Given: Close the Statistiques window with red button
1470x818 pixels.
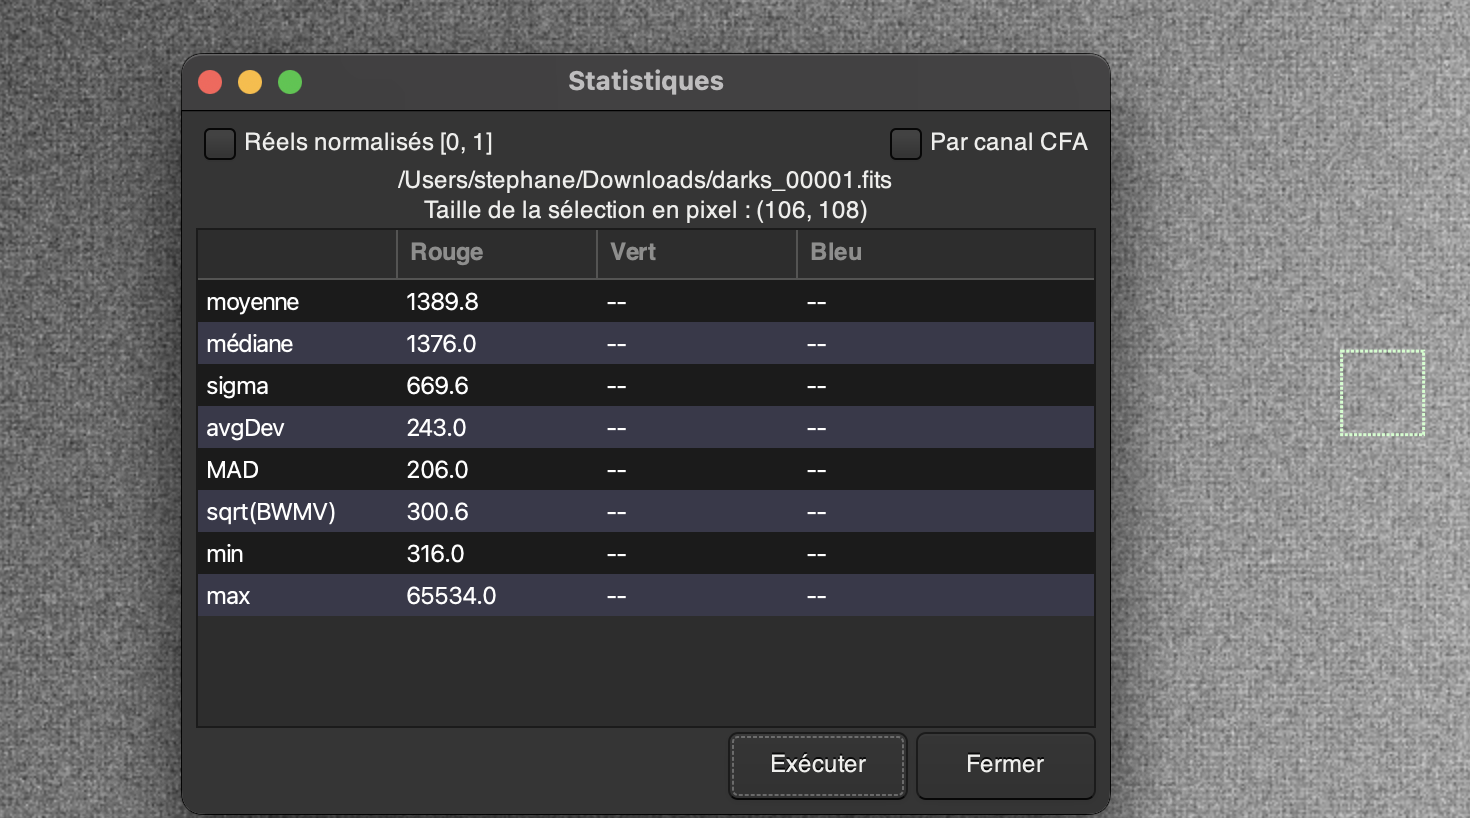Looking at the screenshot, I should tap(210, 82).
